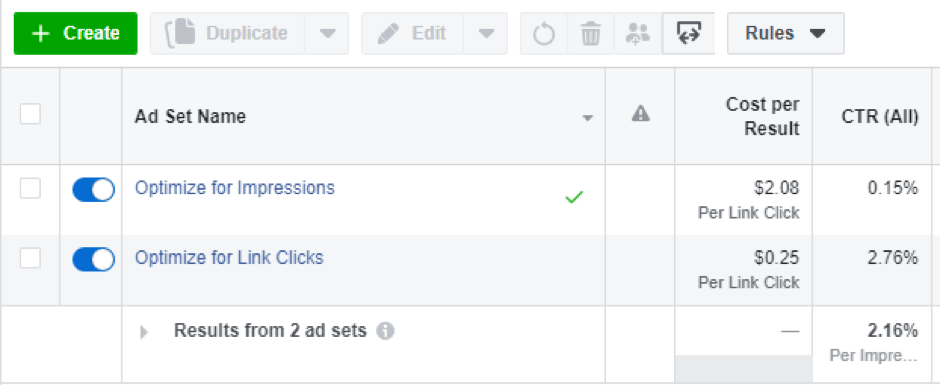Screen dimensions: 940x385
Task: Expand Results from 2 ad sets row
Action: click(143, 332)
